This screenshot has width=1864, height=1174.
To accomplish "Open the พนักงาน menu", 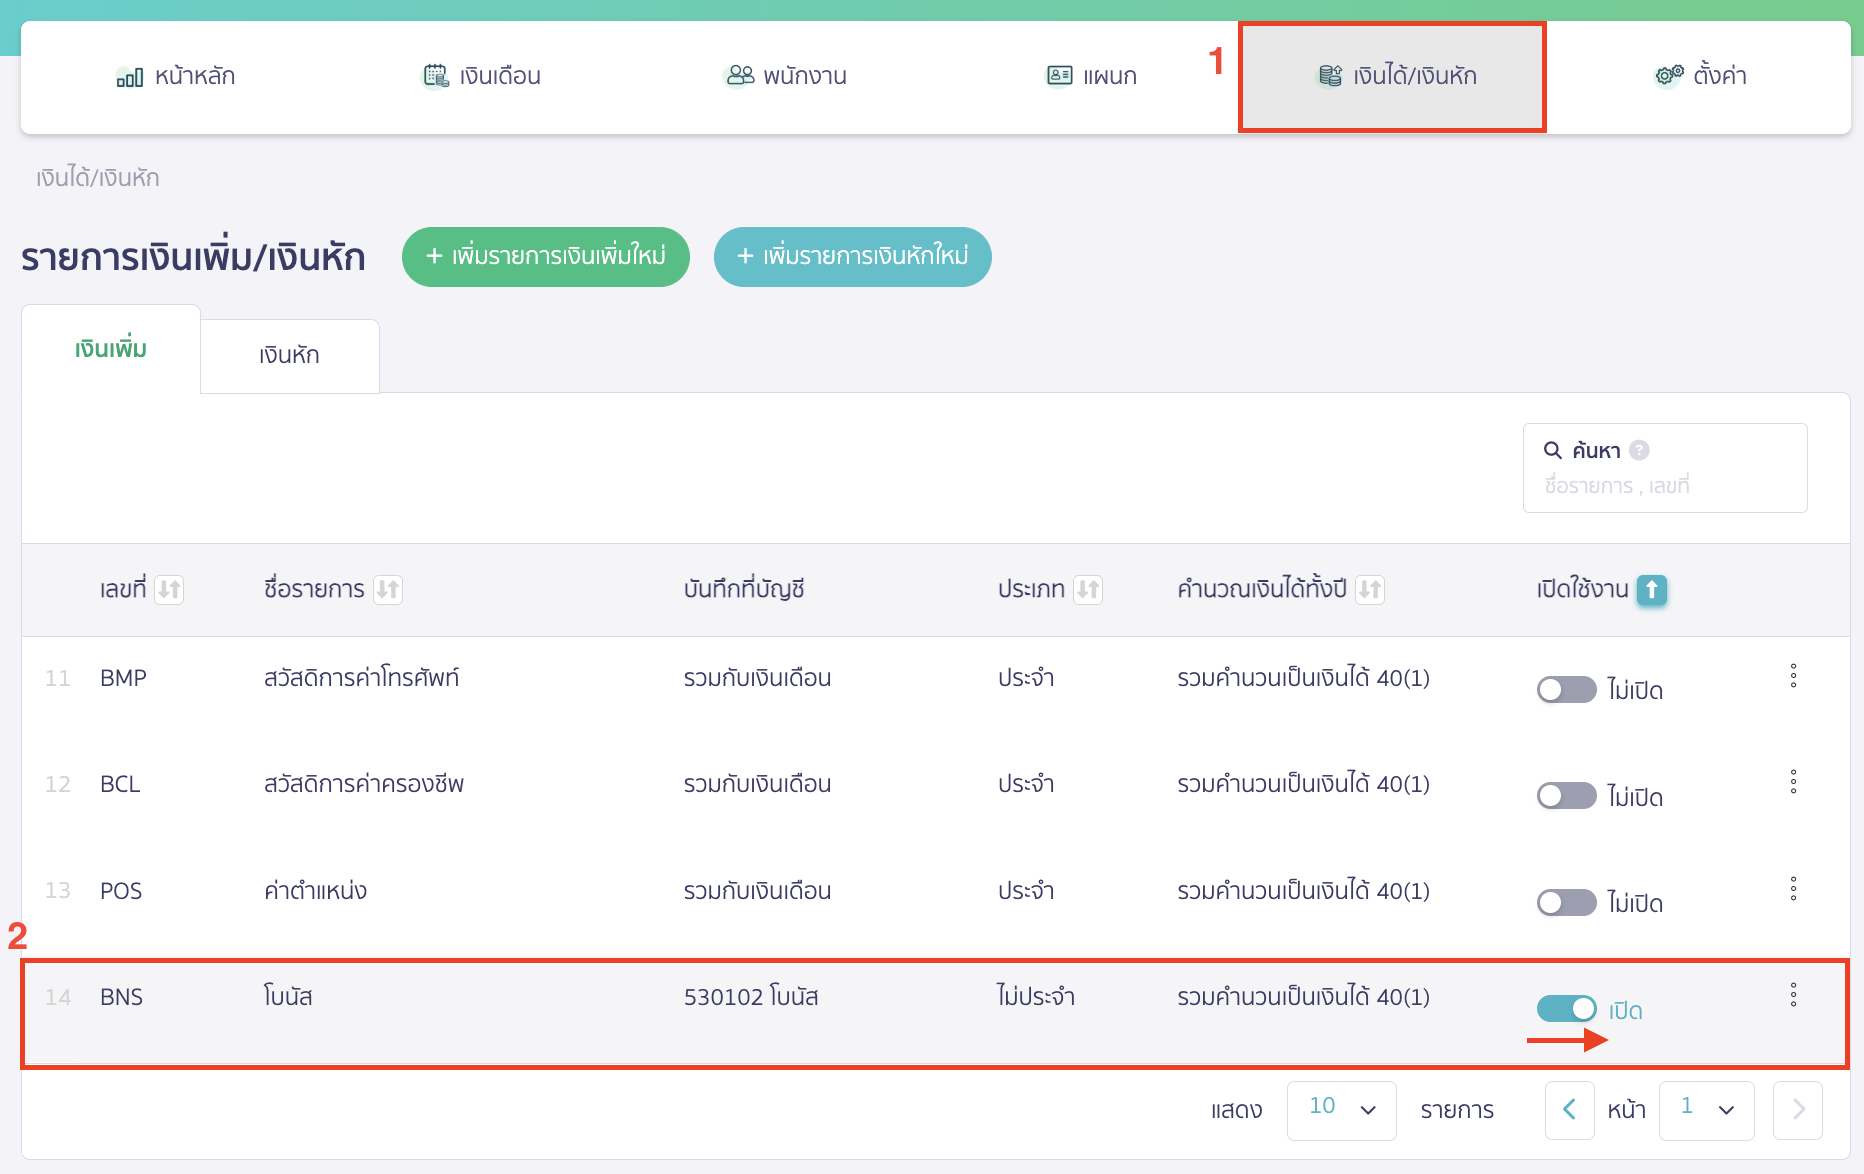I will coord(785,76).
